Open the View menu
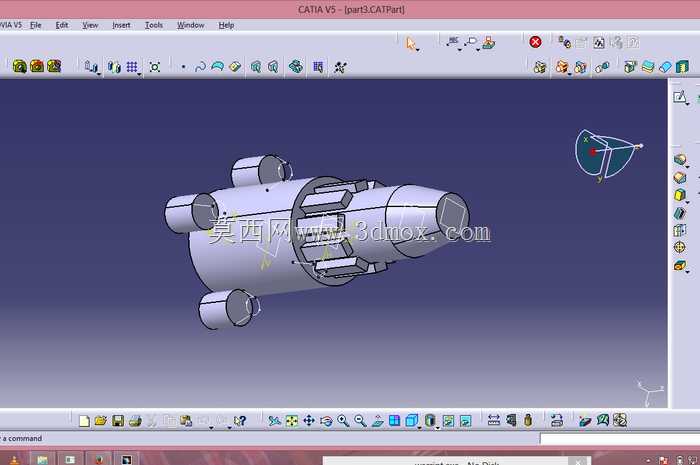This screenshot has height=465, width=700. [x=90, y=25]
